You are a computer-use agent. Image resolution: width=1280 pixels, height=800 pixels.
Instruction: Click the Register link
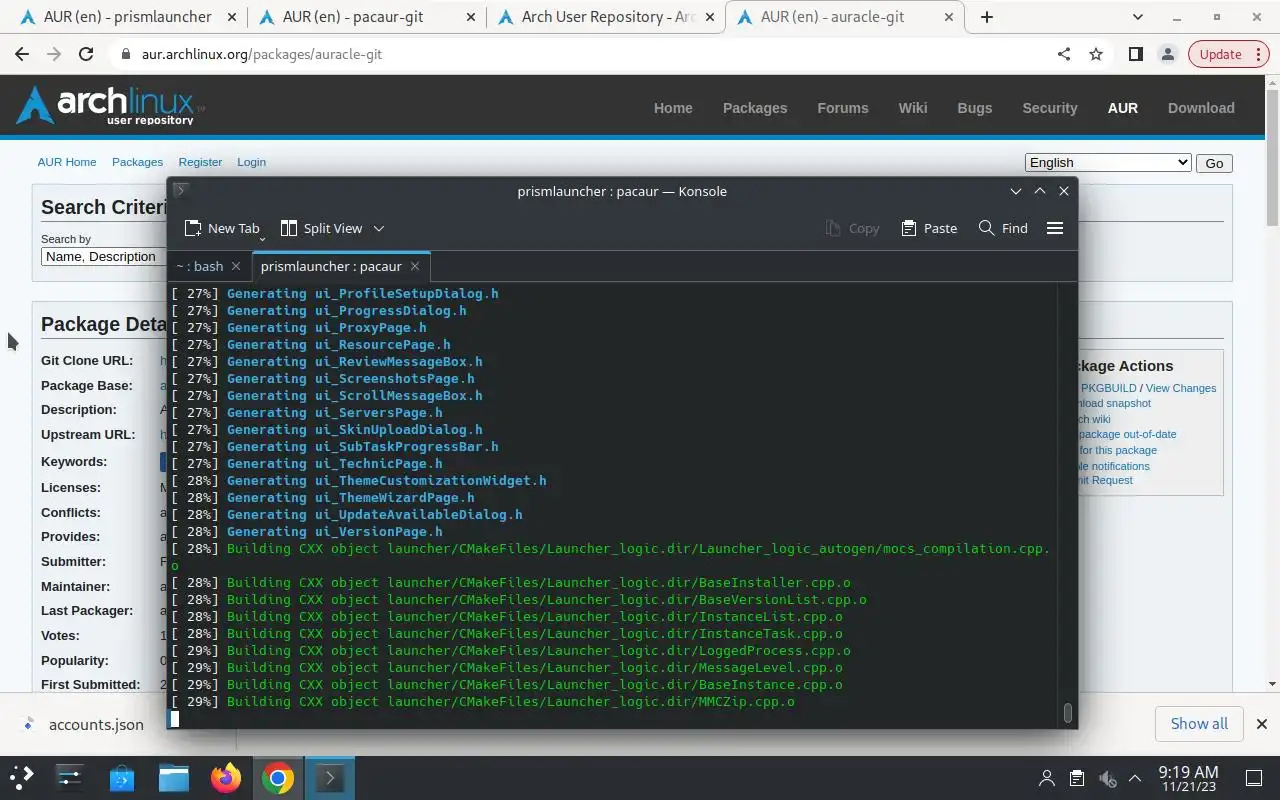click(x=200, y=162)
